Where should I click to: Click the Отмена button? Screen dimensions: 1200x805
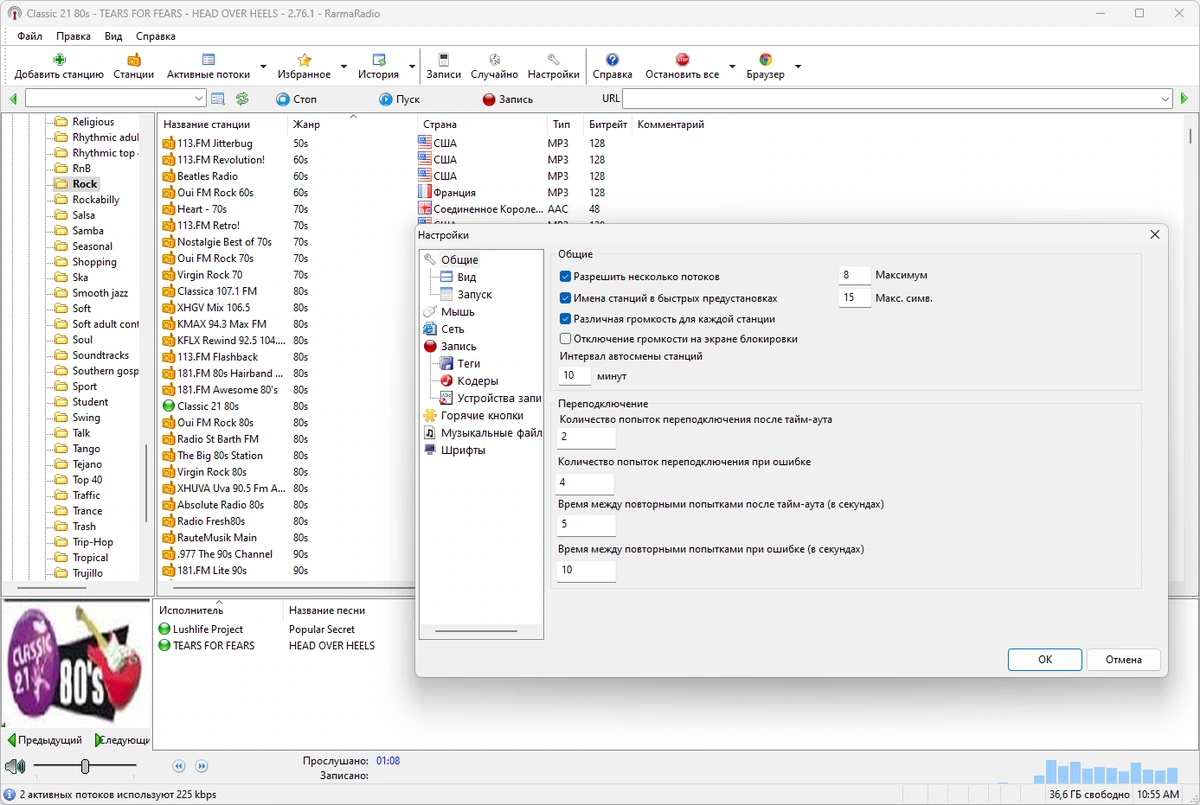click(1124, 660)
